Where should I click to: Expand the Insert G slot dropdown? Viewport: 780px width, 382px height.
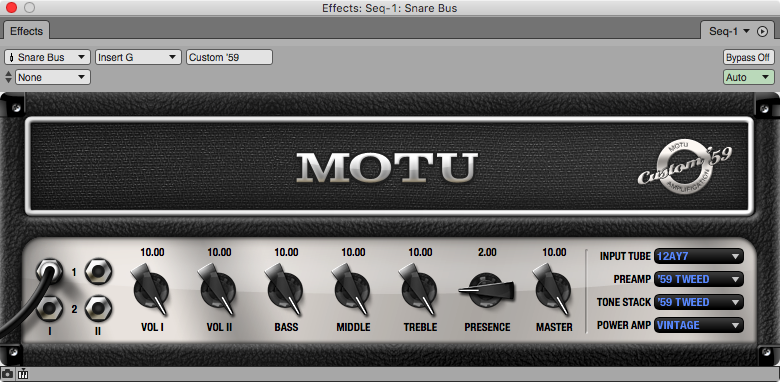pyautogui.click(x=138, y=57)
